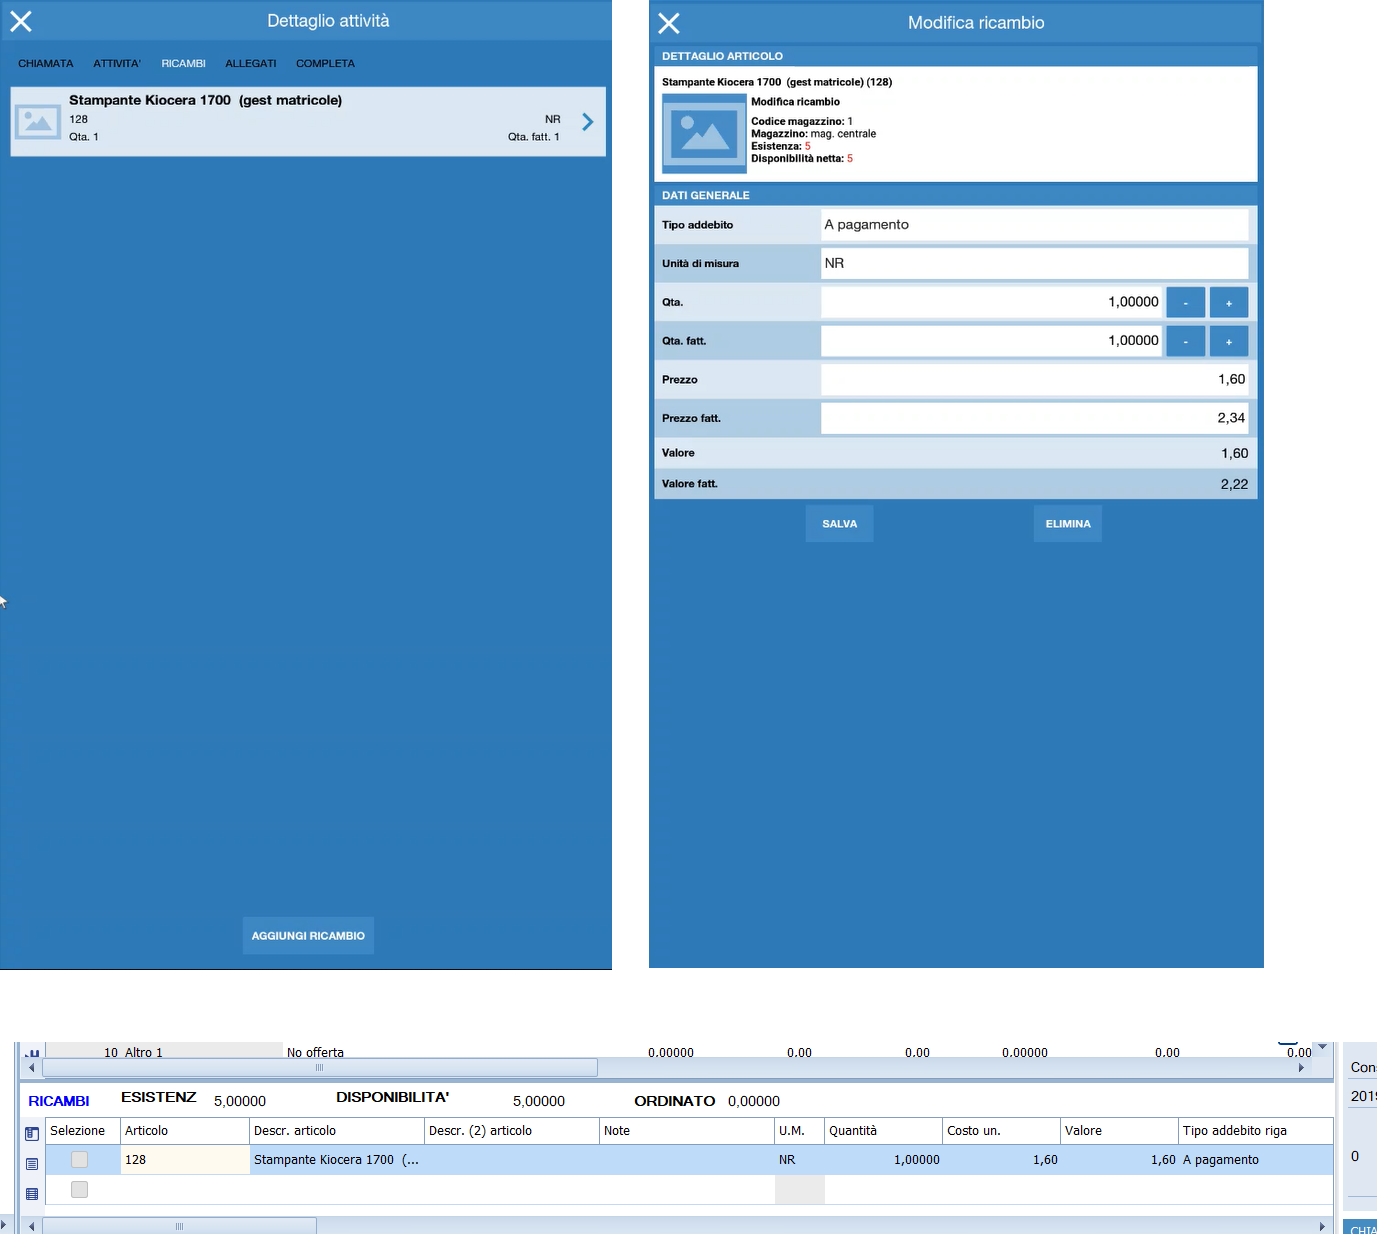
Task: Select the Stampante Kiocera 1700 description cell in the grid
Action: pos(337,1160)
